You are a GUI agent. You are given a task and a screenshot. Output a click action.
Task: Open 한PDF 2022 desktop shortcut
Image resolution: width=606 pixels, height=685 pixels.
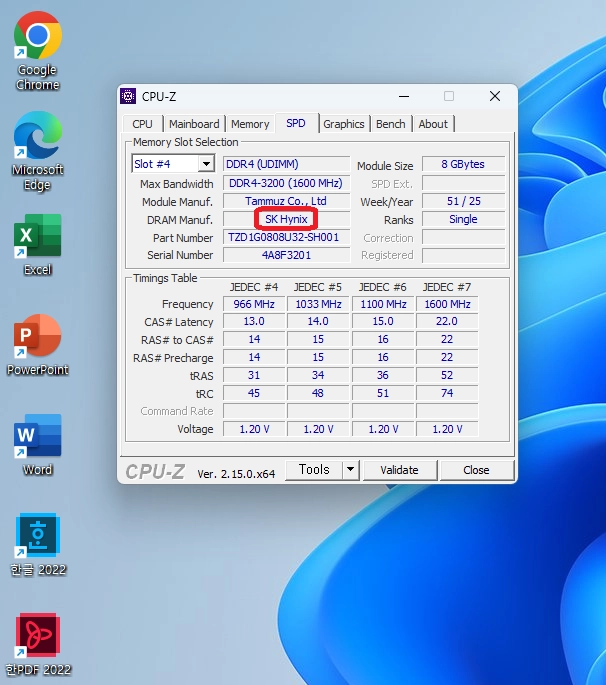click(x=38, y=645)
